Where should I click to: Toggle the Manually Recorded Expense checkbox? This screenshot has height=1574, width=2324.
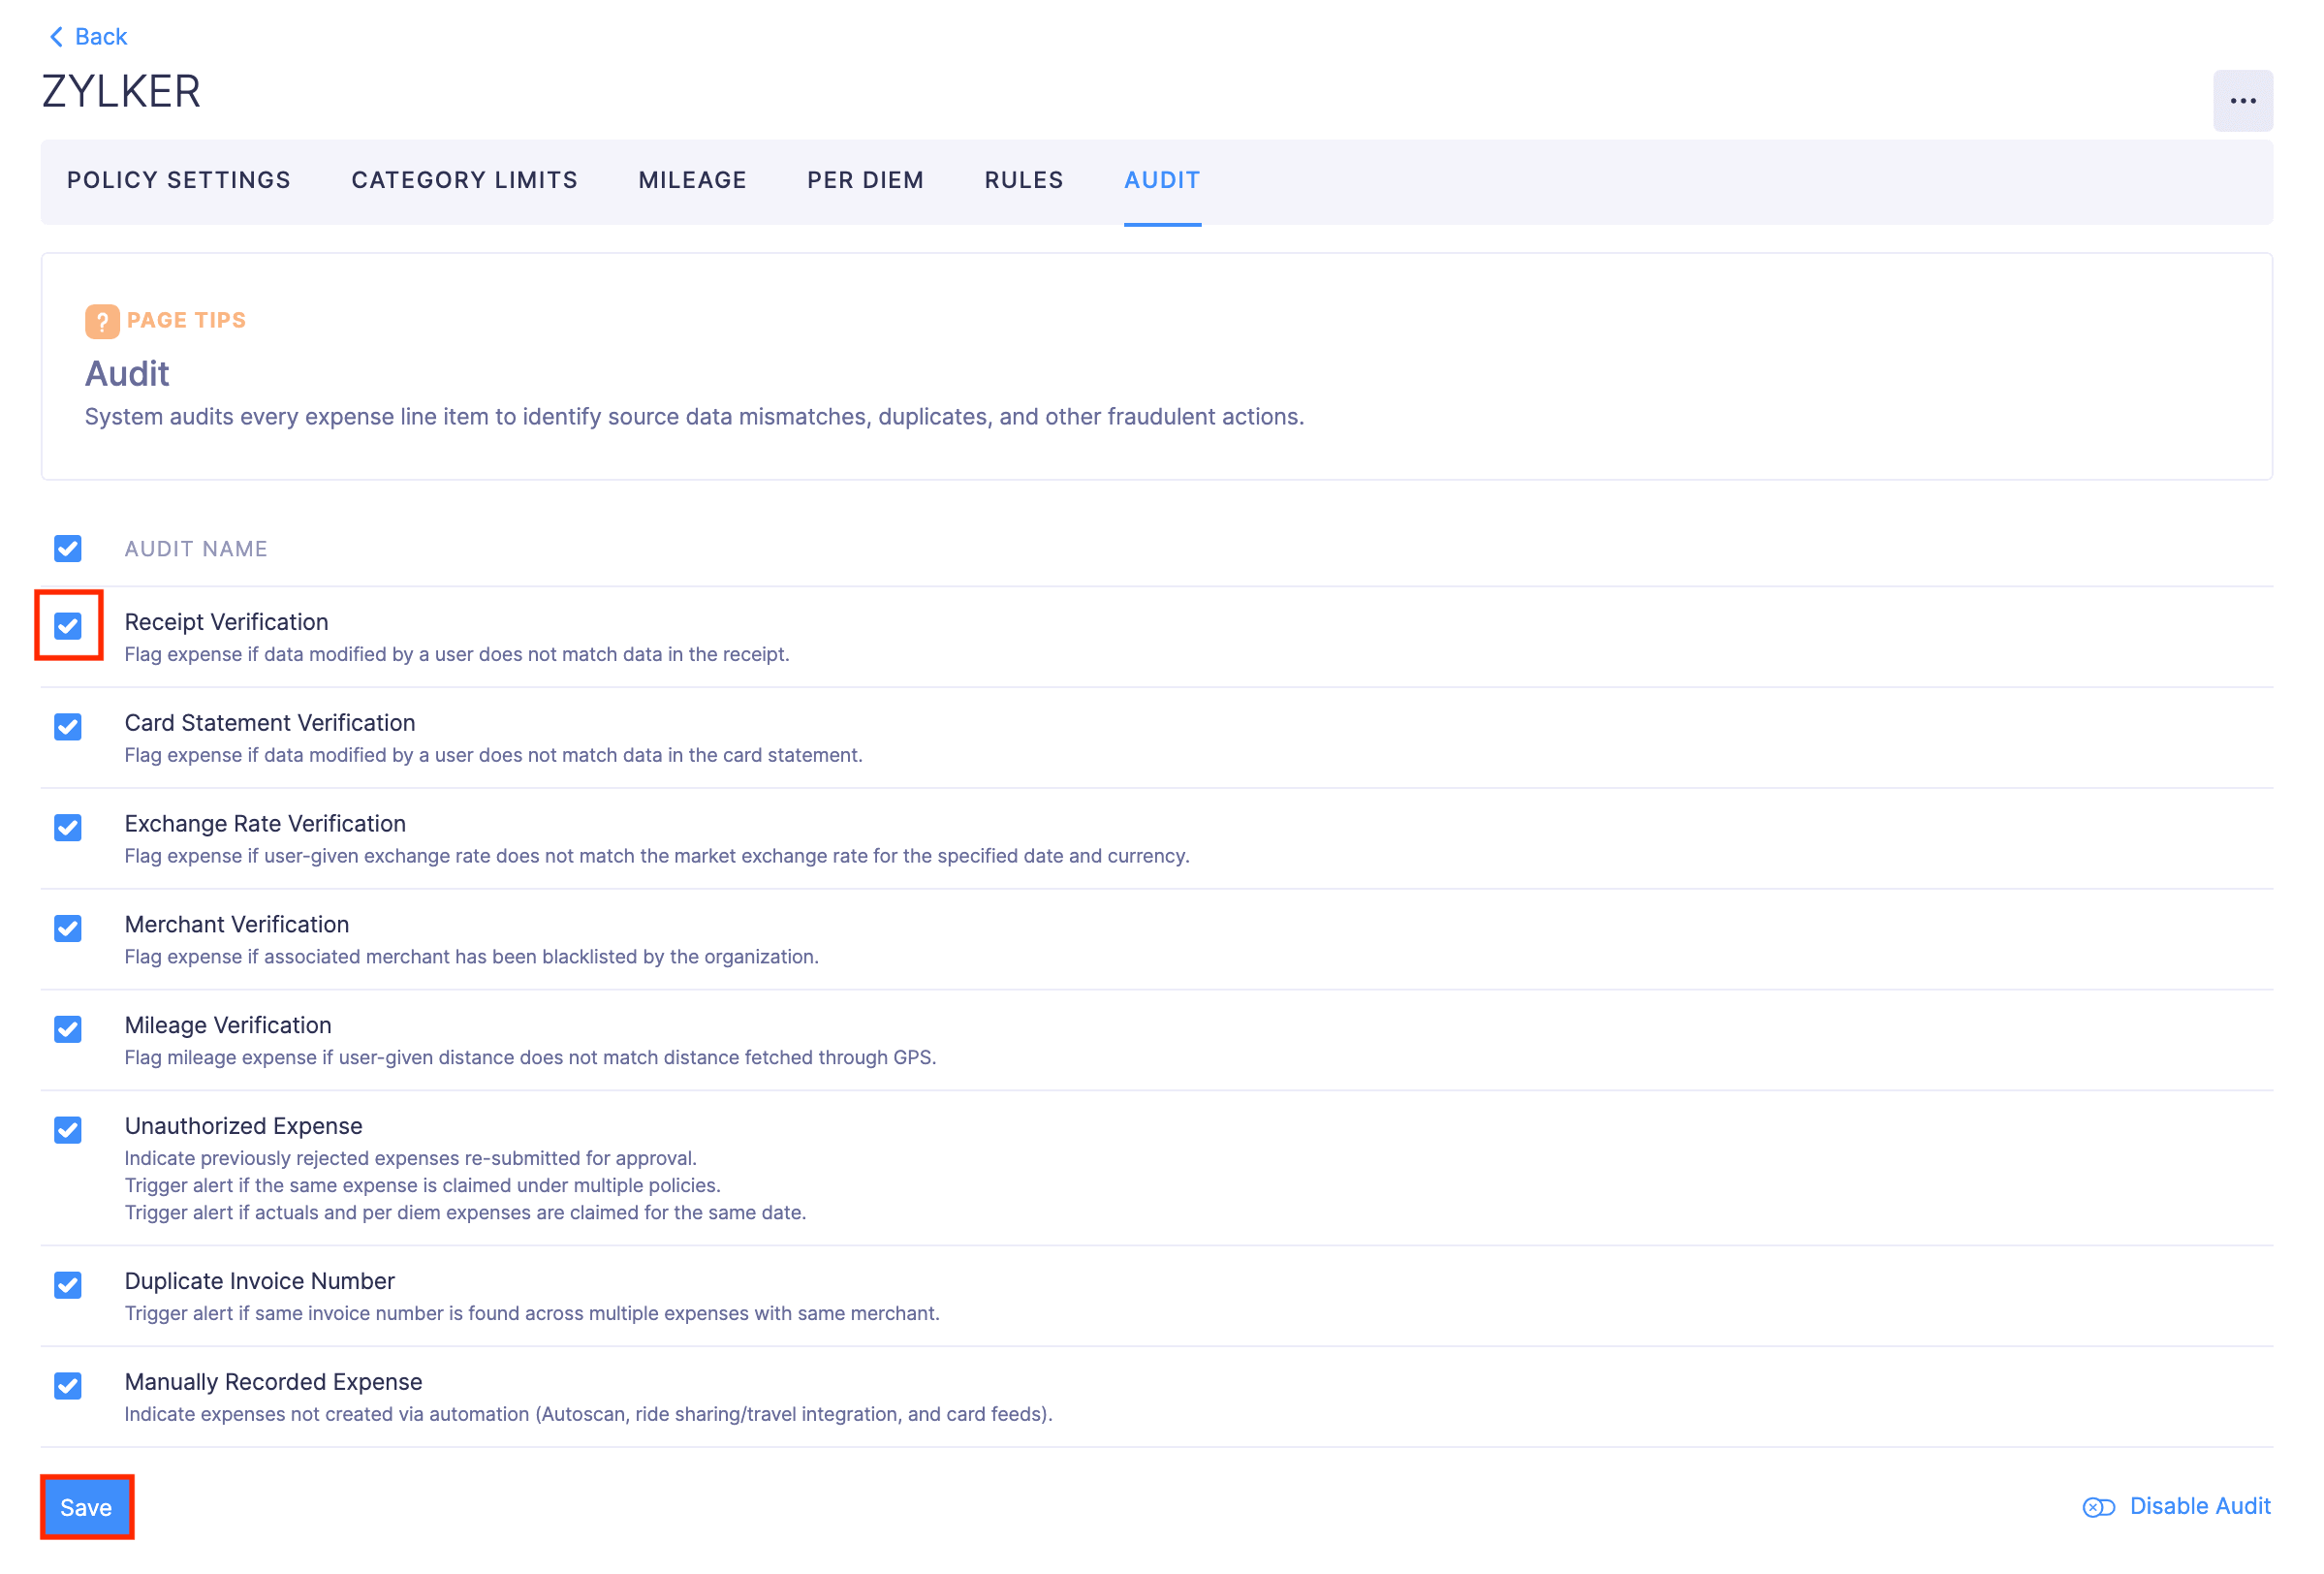(x=68, y=1387)
